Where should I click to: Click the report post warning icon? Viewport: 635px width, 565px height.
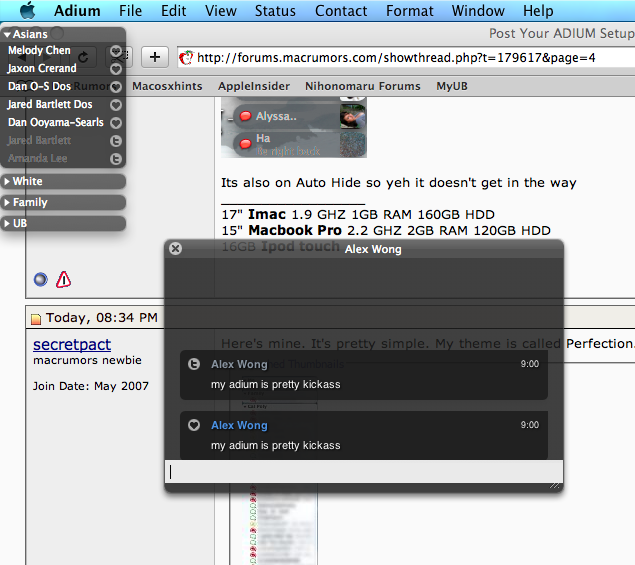pos(64,279)
